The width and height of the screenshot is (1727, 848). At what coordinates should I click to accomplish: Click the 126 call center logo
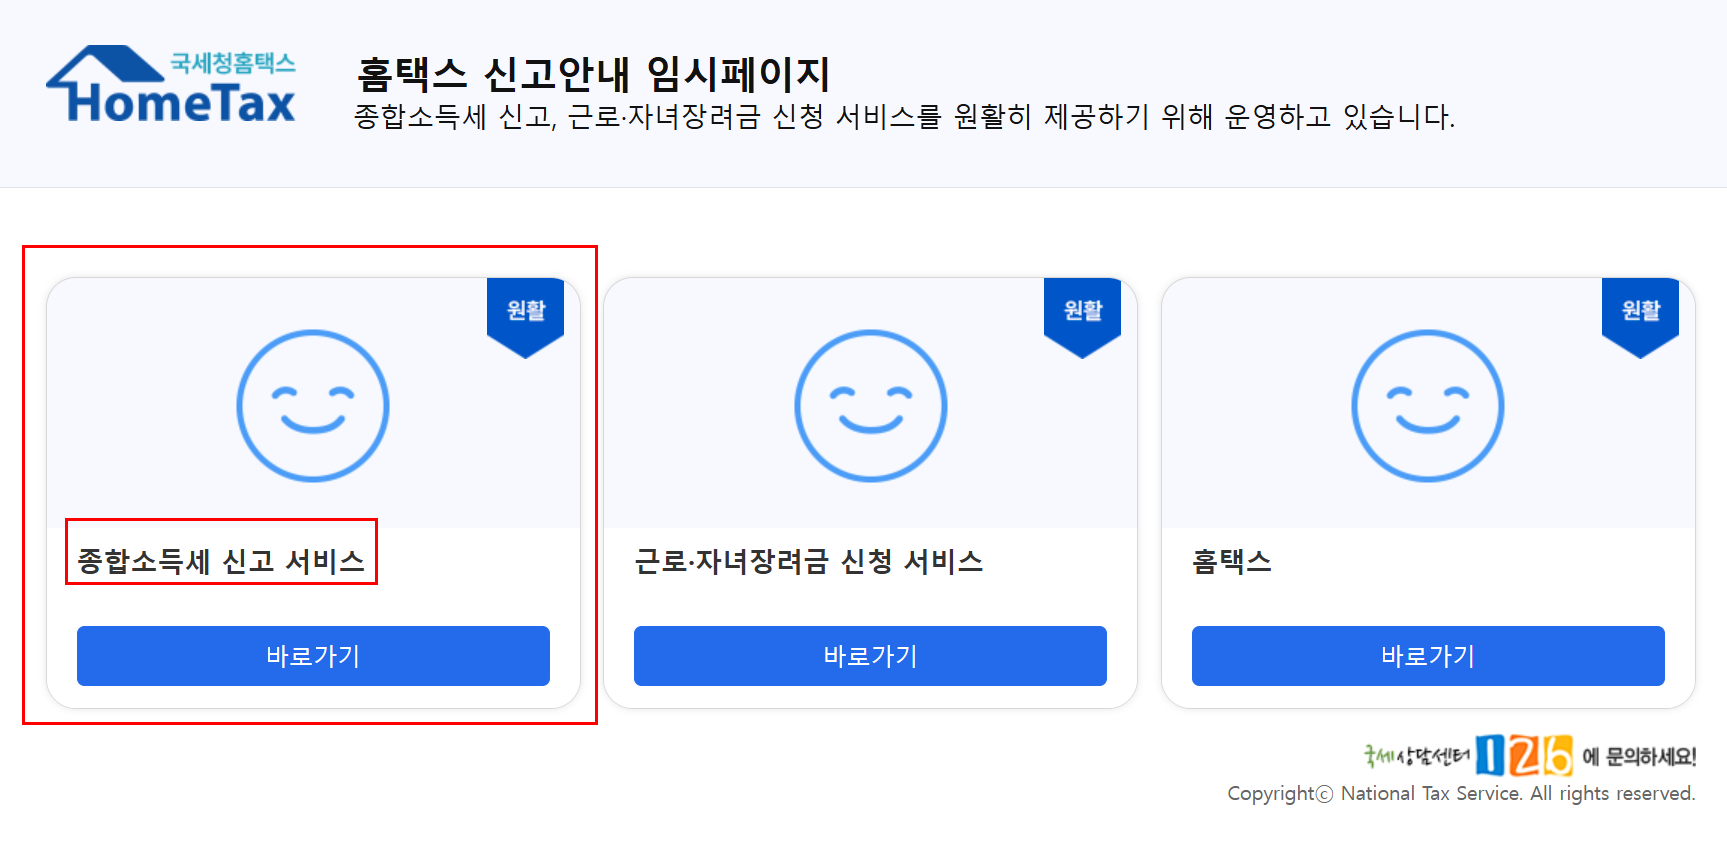[1524, 755]
